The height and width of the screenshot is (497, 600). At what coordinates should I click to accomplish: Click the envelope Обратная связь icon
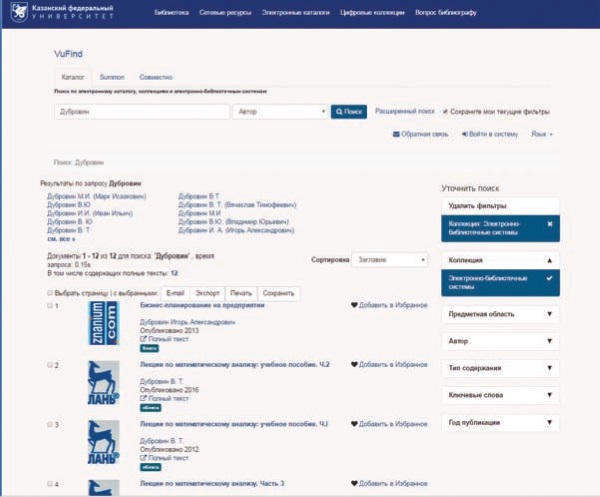click(397, 134)
